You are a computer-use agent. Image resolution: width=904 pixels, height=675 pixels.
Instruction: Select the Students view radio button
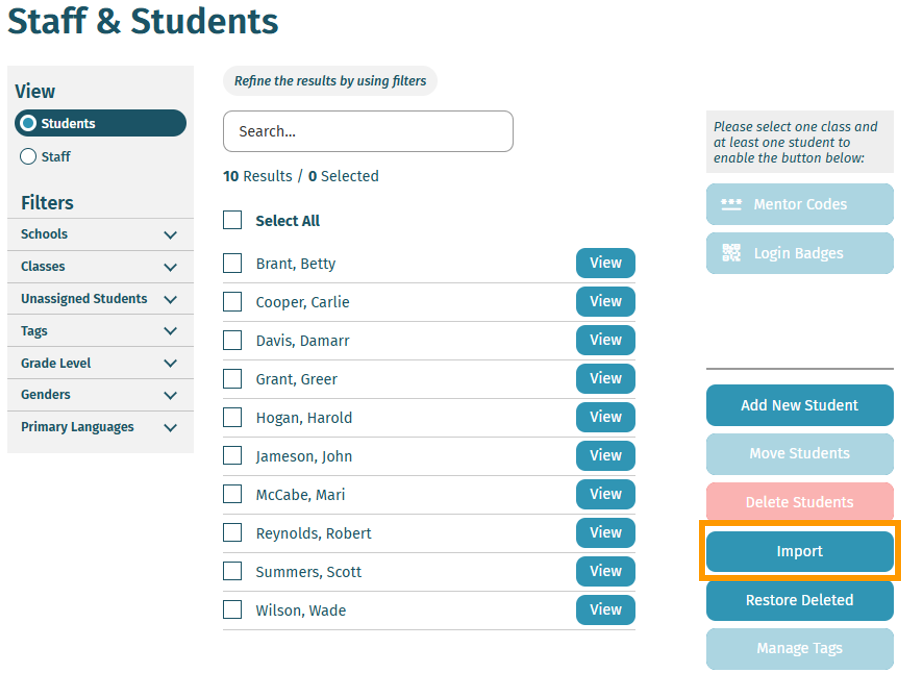28,123
